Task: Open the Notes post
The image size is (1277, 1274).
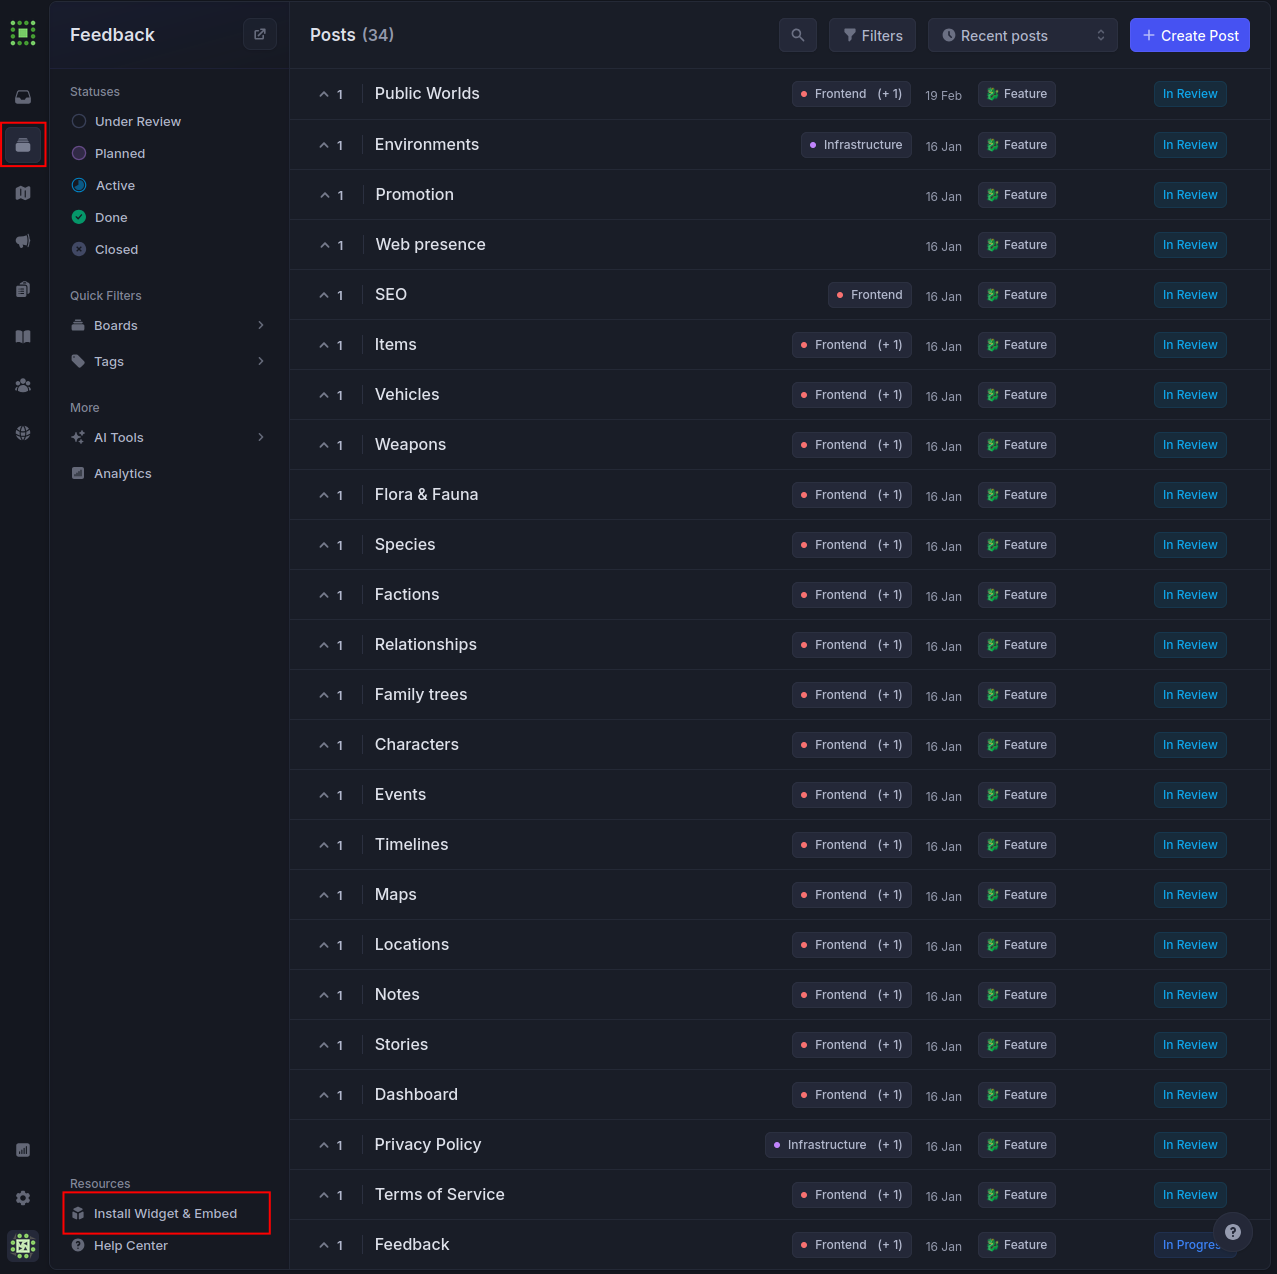Action: pos(397,994)
